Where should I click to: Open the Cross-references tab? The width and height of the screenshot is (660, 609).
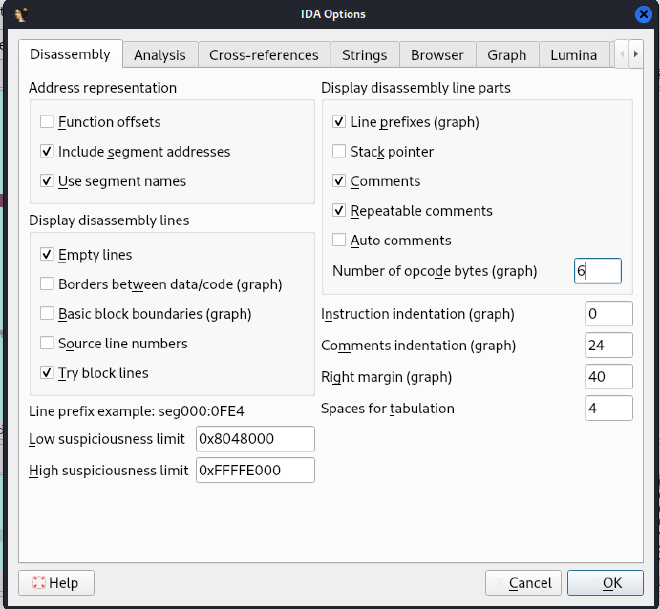coord(264,55)
